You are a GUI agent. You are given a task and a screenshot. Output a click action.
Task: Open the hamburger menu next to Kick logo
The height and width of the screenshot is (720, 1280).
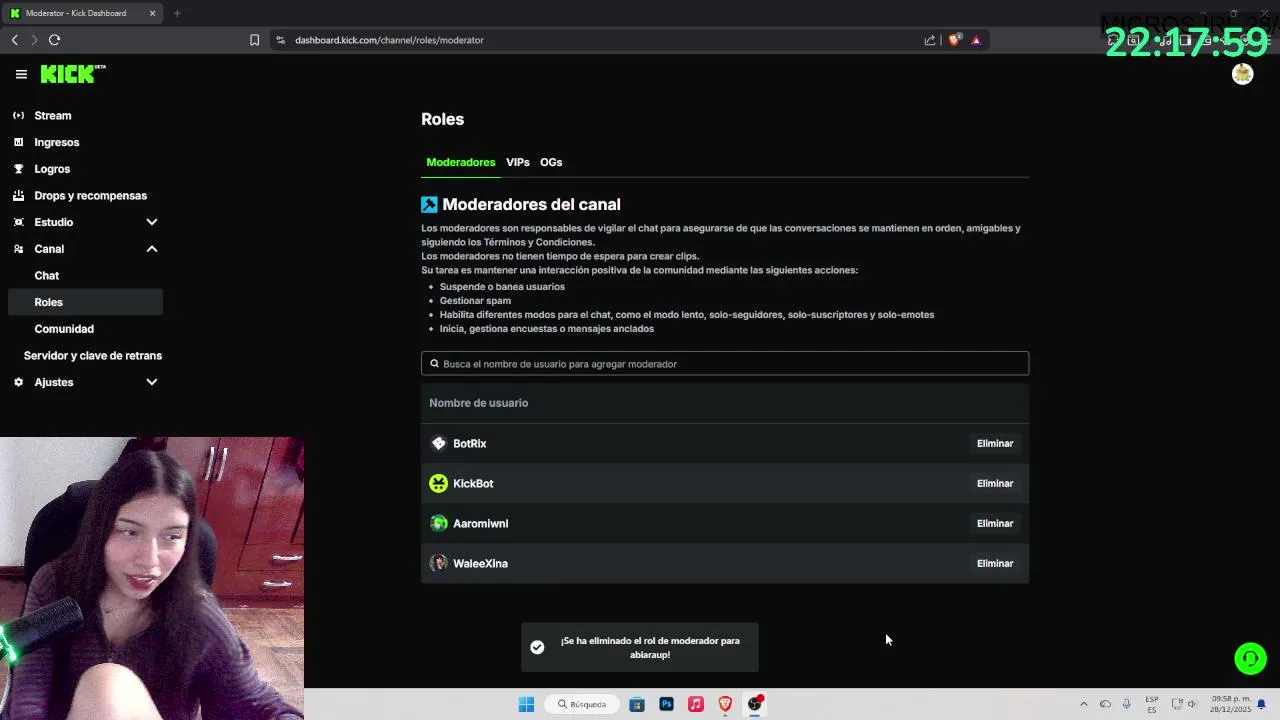[21, 74]
